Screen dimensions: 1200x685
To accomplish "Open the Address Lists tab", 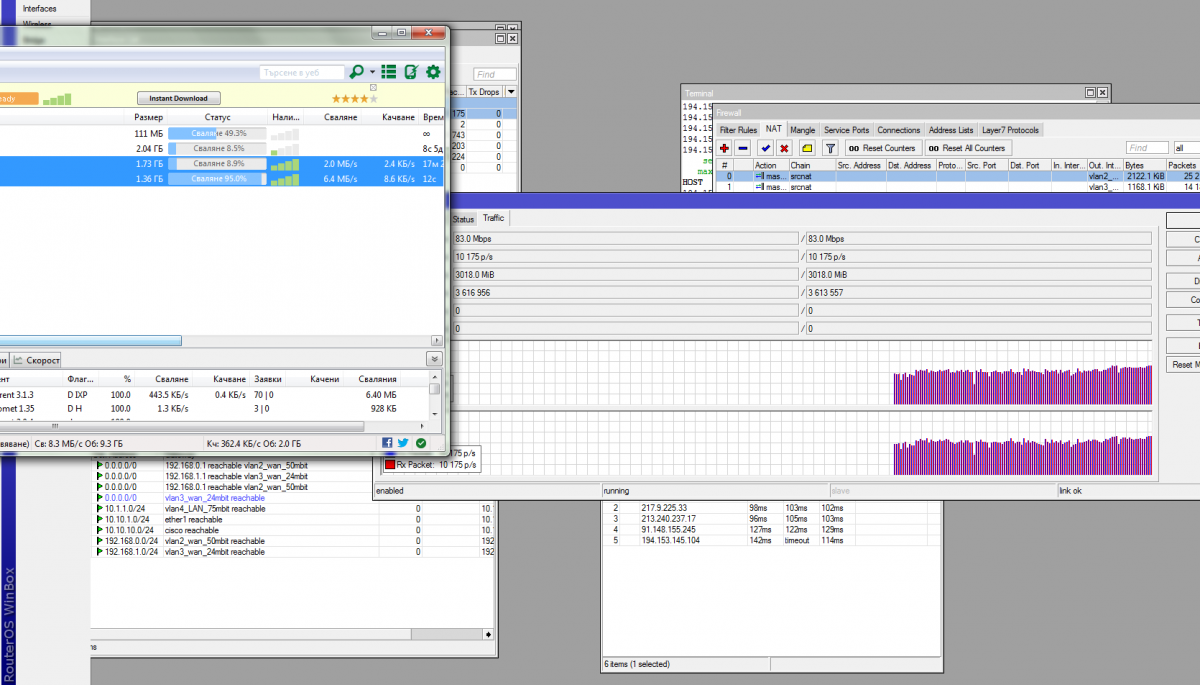I will click(x=950, y=130).
